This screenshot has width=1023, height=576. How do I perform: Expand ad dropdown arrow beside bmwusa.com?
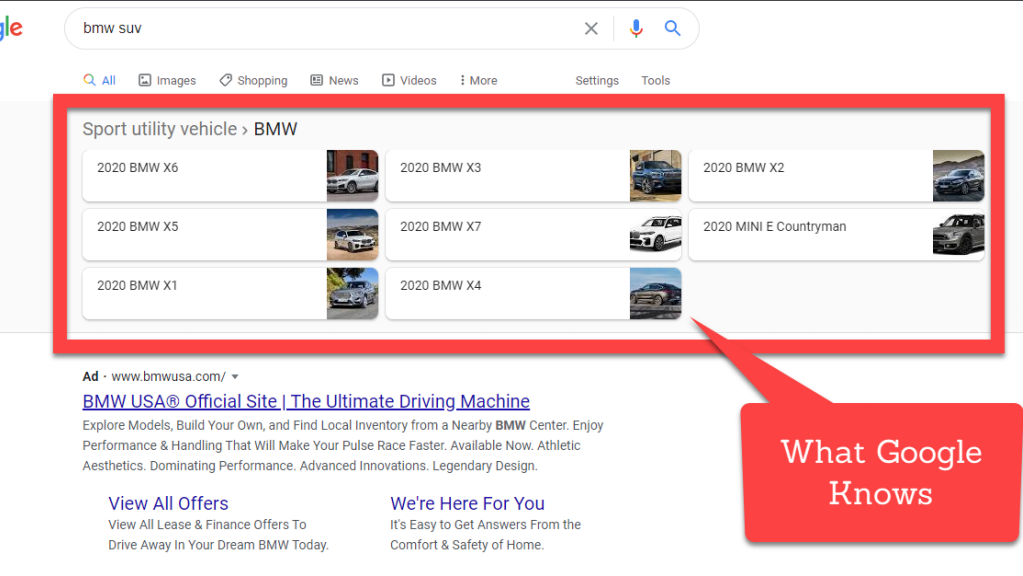coord(235,377)
